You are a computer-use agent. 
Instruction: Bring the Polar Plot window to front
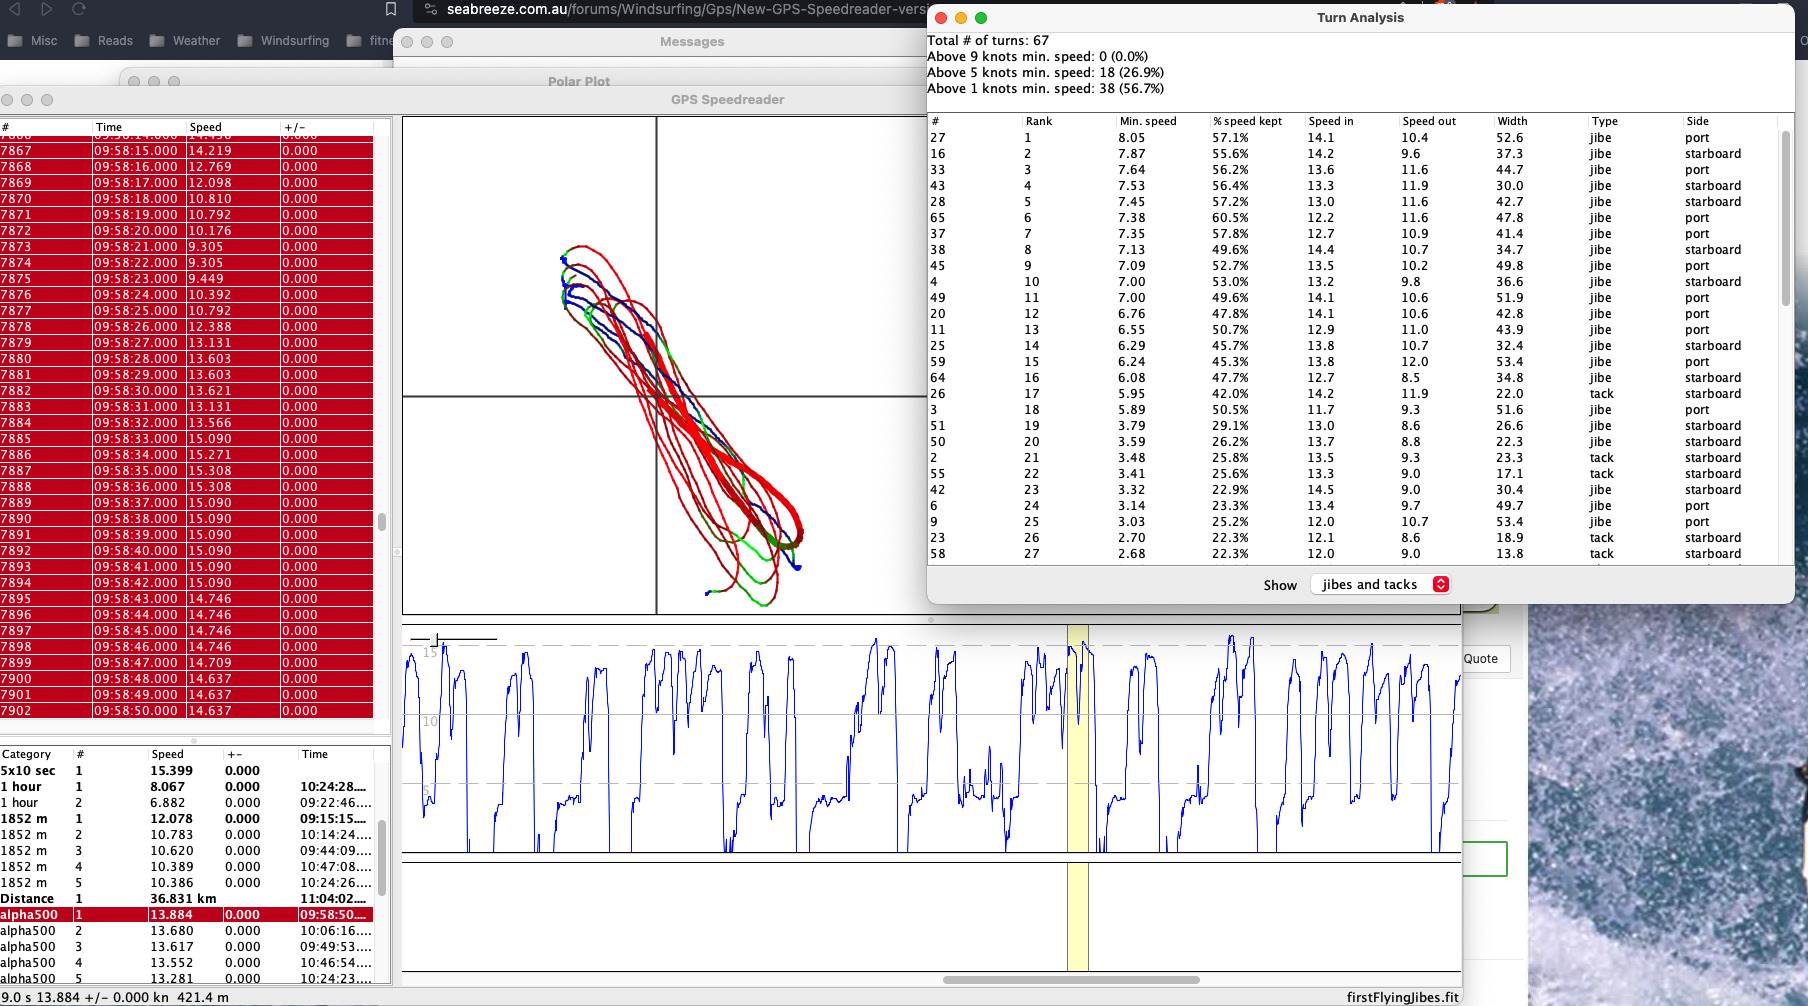point(578,81)
